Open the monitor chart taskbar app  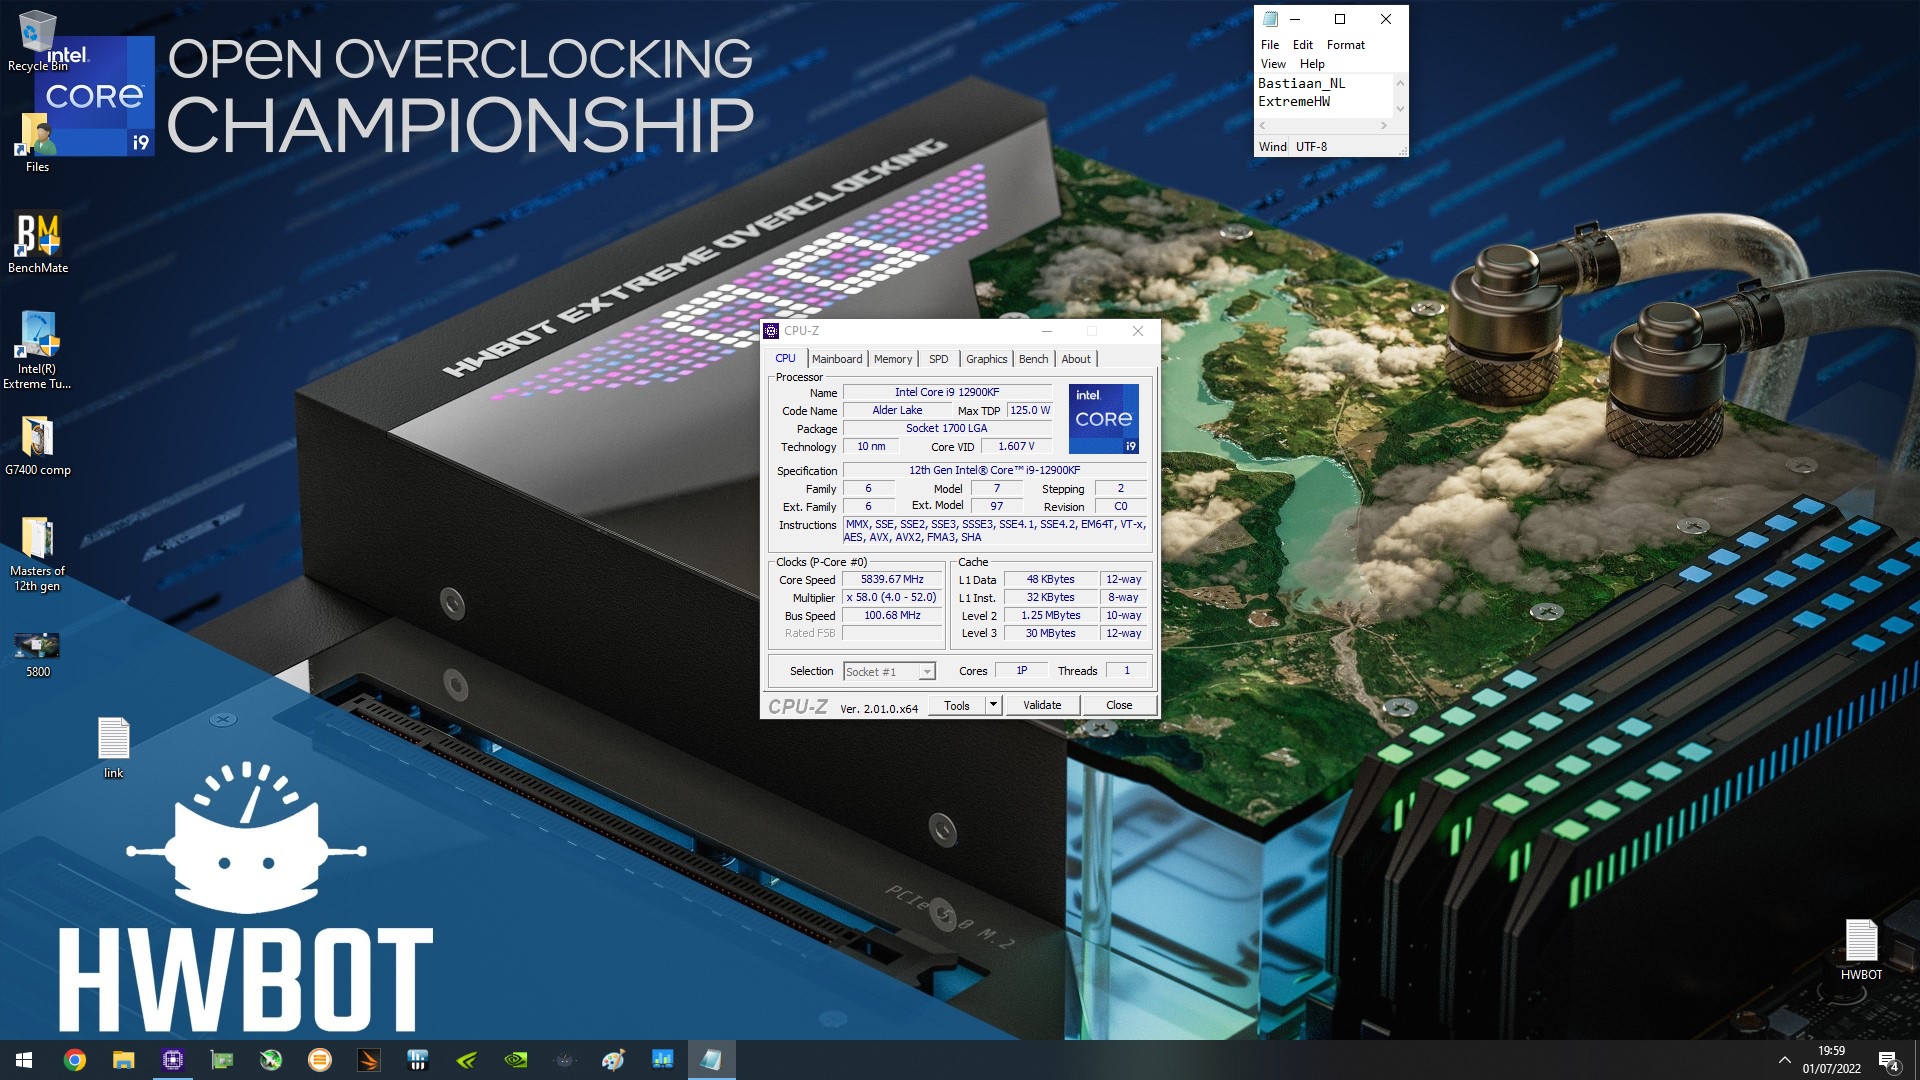[662, 1060]
